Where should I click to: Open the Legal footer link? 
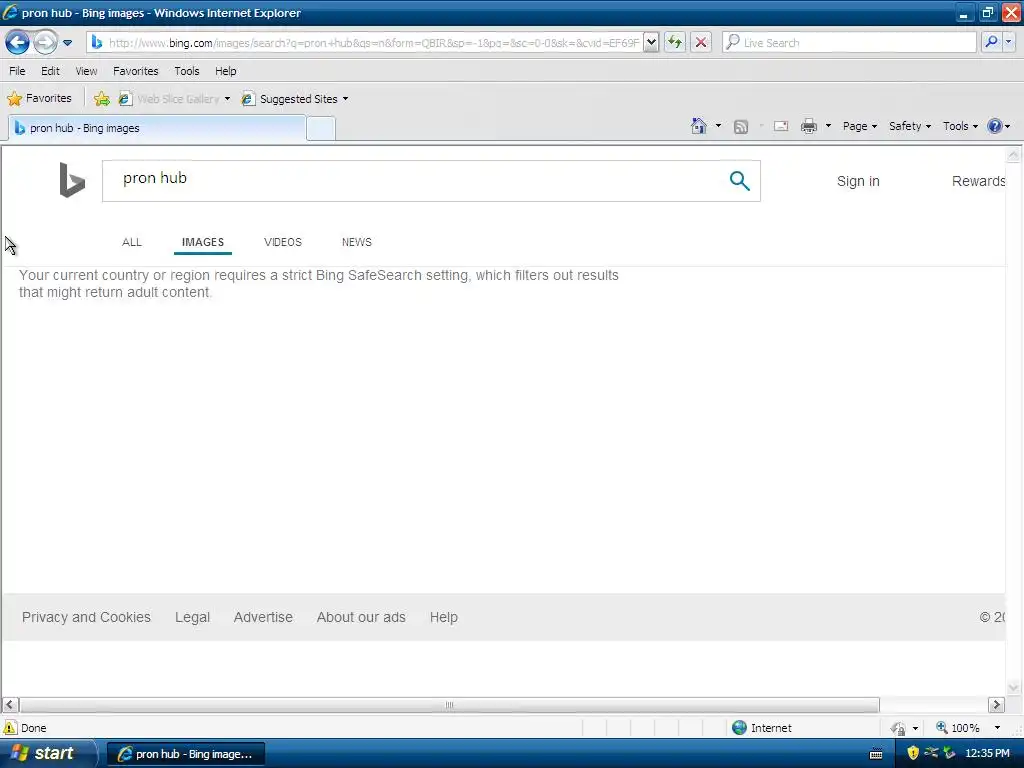point(192,617)
